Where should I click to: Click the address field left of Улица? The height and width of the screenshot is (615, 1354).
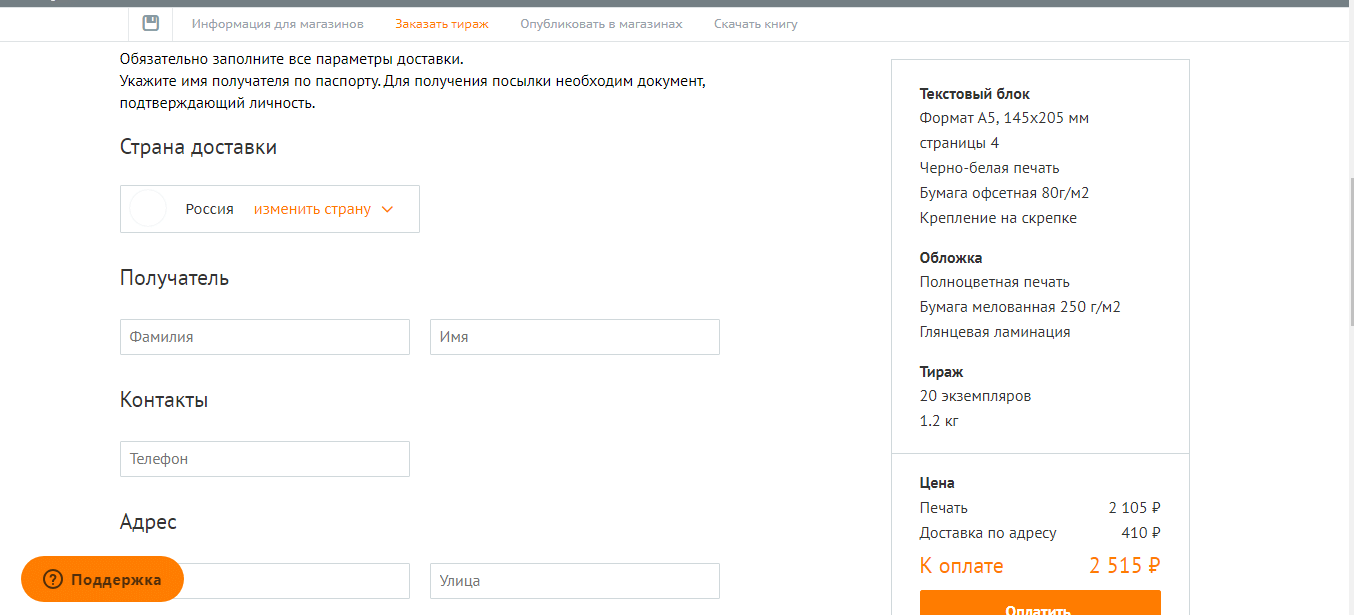tap(300, 581)
